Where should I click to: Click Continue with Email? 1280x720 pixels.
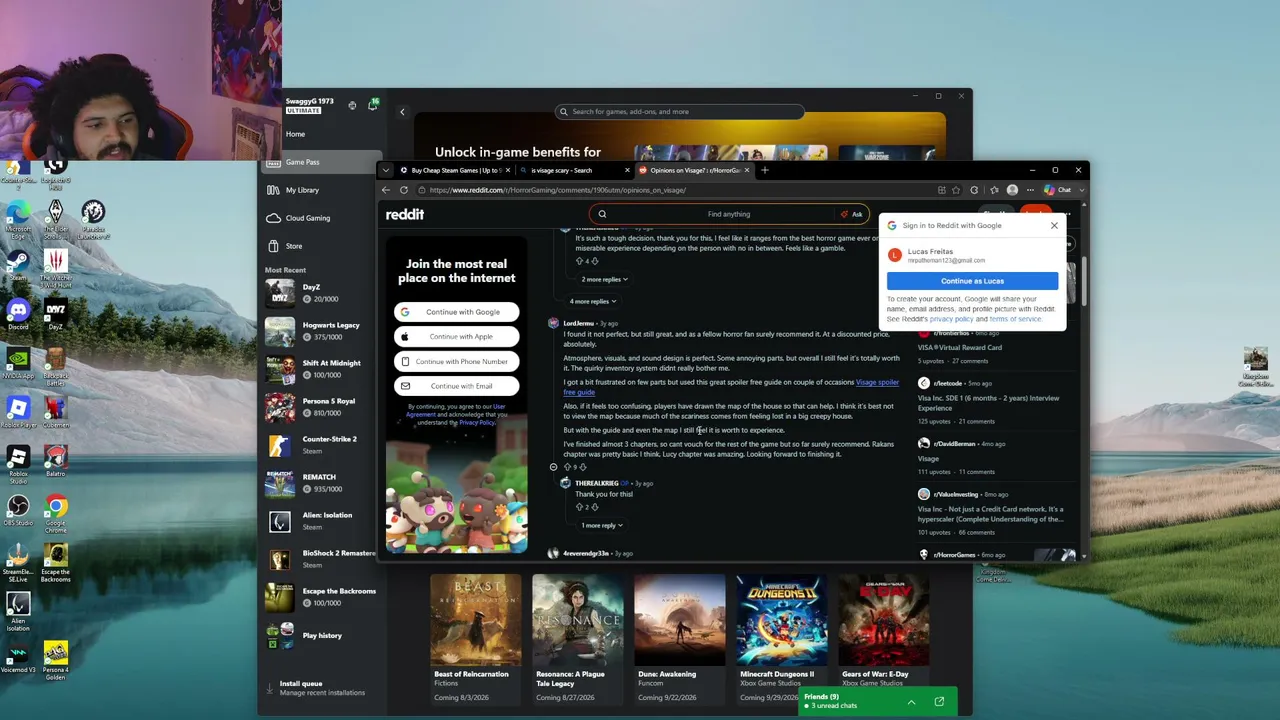coord(456,386)
